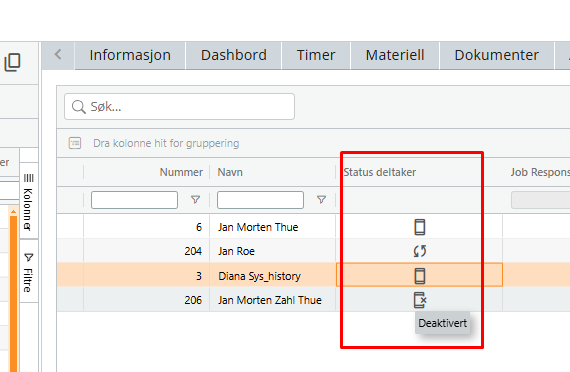
Task: Sort by the Status deltaker column header
Action: [380, 172]
